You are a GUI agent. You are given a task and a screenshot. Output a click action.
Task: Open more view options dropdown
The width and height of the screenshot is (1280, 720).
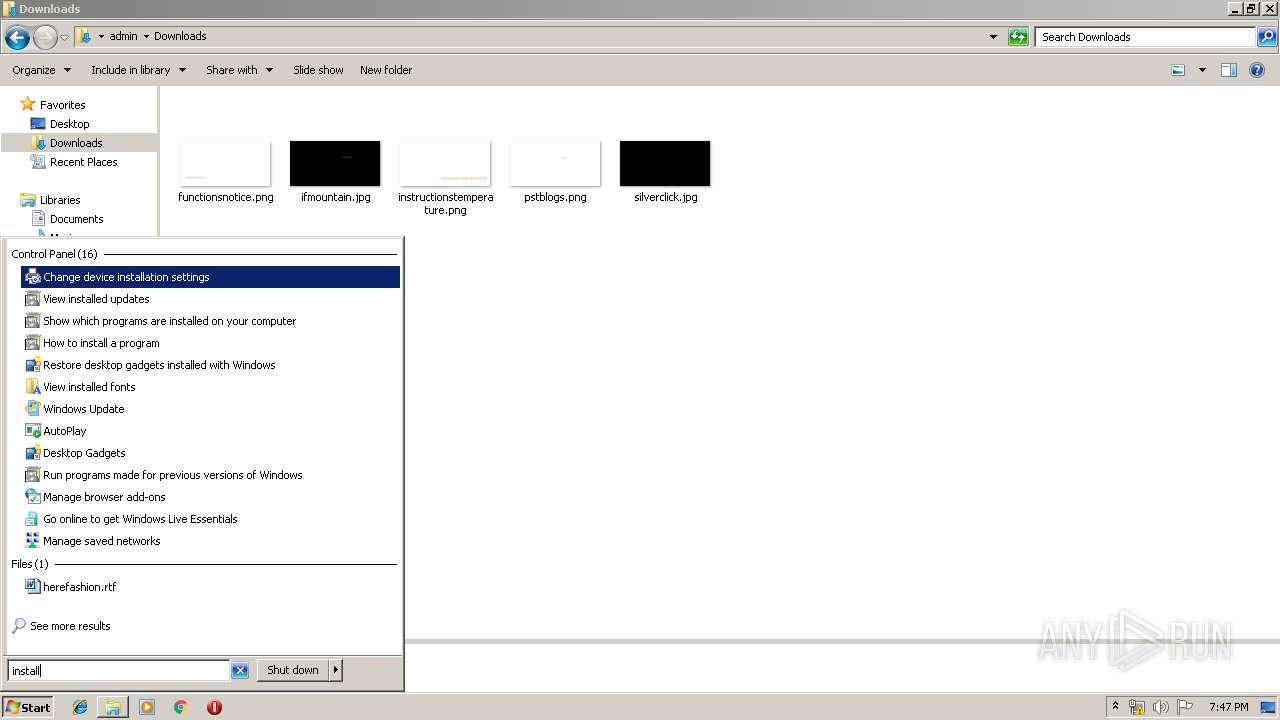point(1202,70)
